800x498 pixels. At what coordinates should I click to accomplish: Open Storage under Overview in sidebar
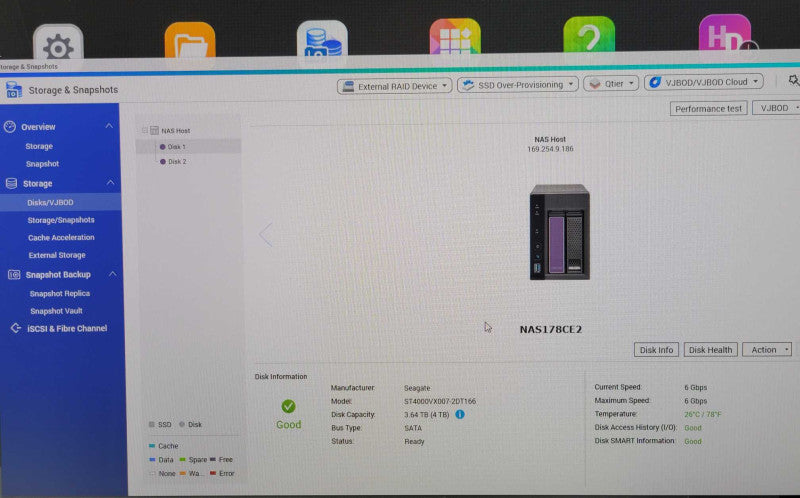(x=39, y=146)
